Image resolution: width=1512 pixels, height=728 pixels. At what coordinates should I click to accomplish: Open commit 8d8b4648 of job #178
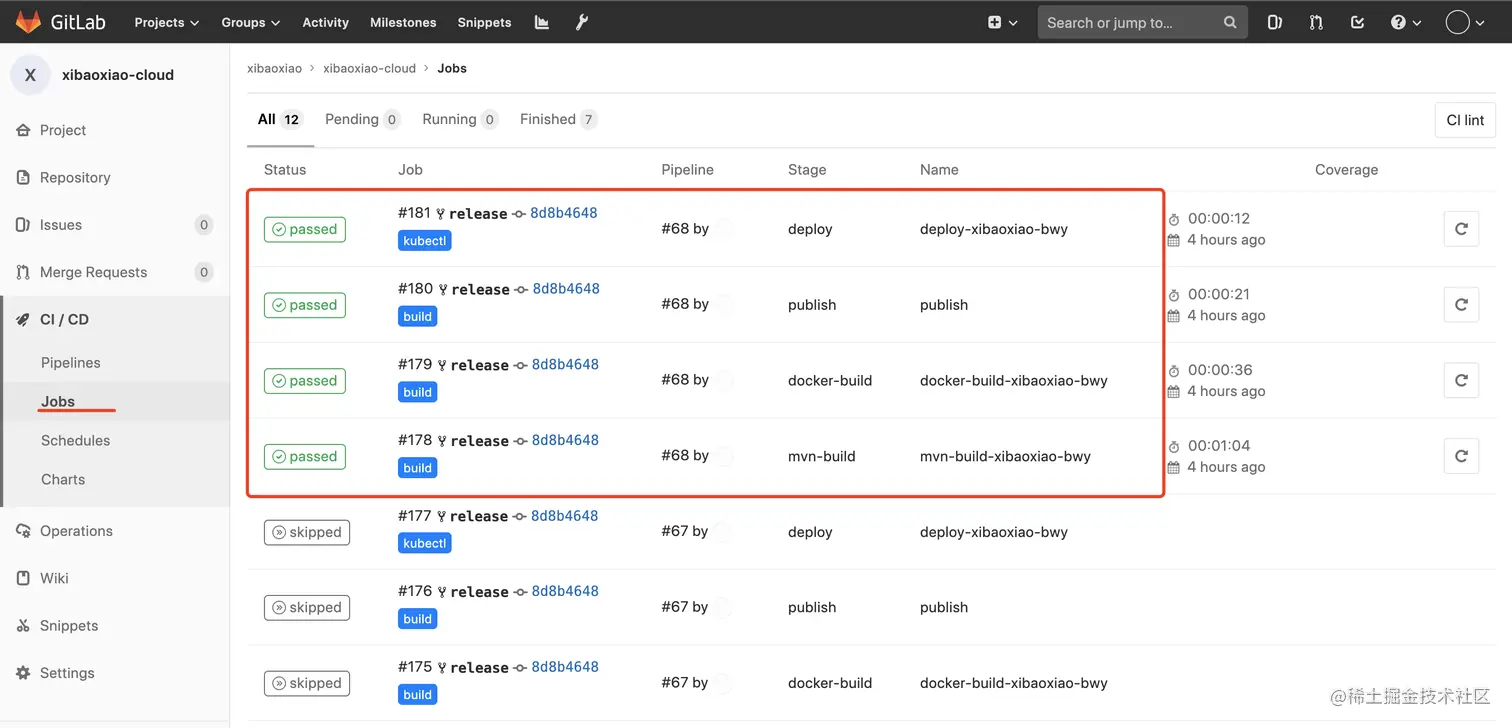(x=565, y=440)
